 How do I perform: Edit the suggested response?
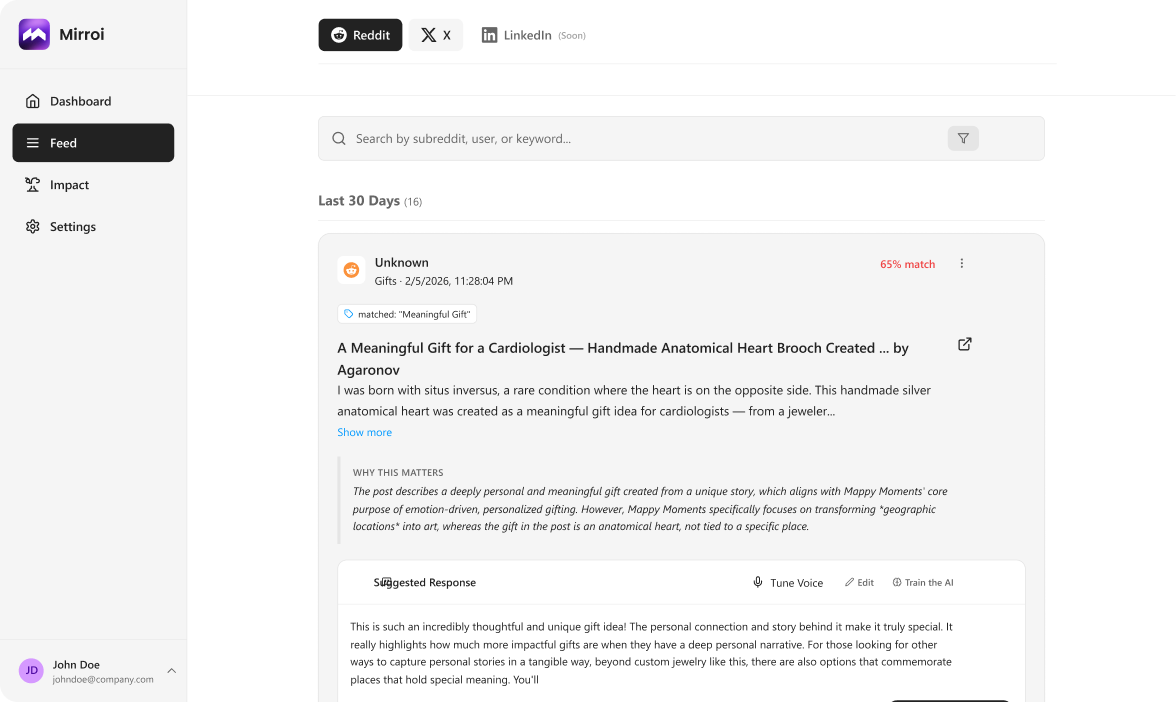coord(859,583)
